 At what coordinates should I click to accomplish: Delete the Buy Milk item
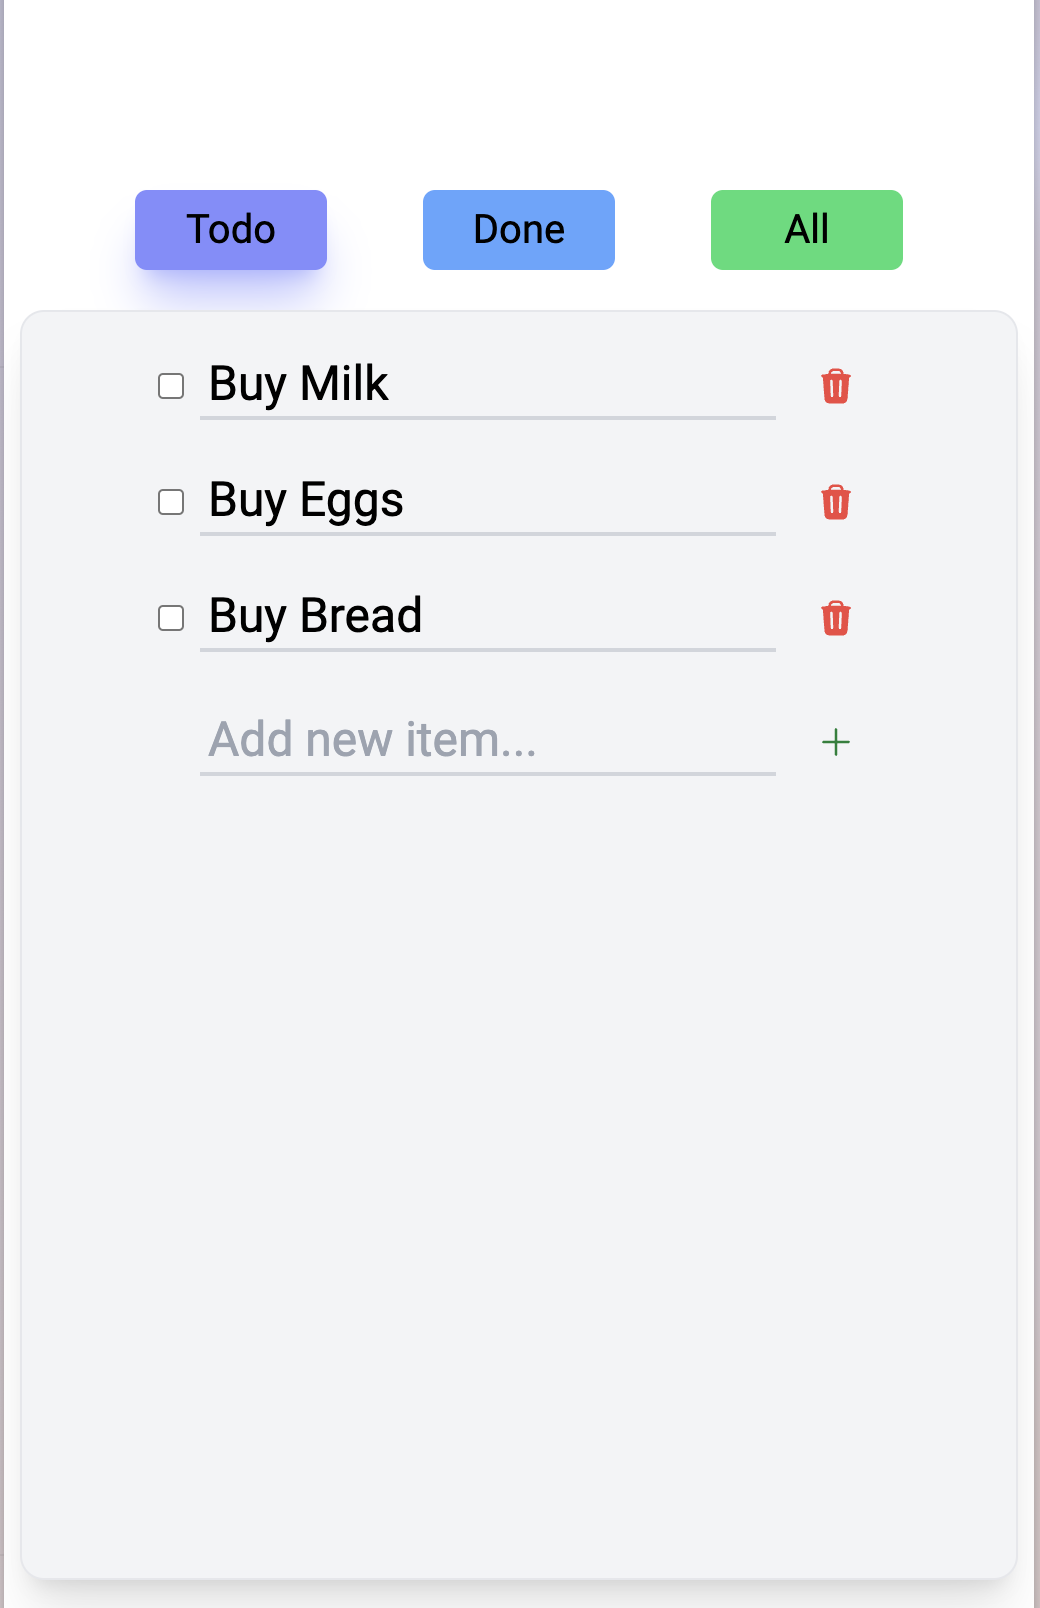(836, 386)
